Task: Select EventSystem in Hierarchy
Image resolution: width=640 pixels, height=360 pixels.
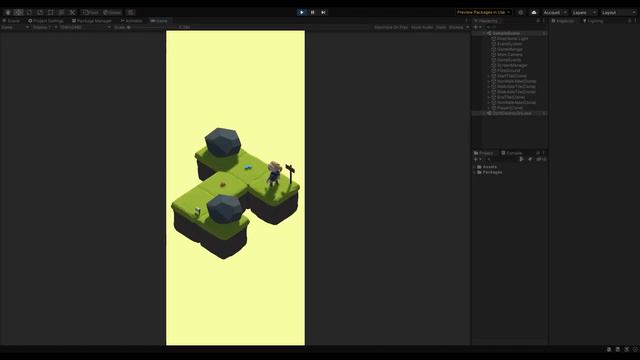Action: pyautogui.click(x=509, y=44)
